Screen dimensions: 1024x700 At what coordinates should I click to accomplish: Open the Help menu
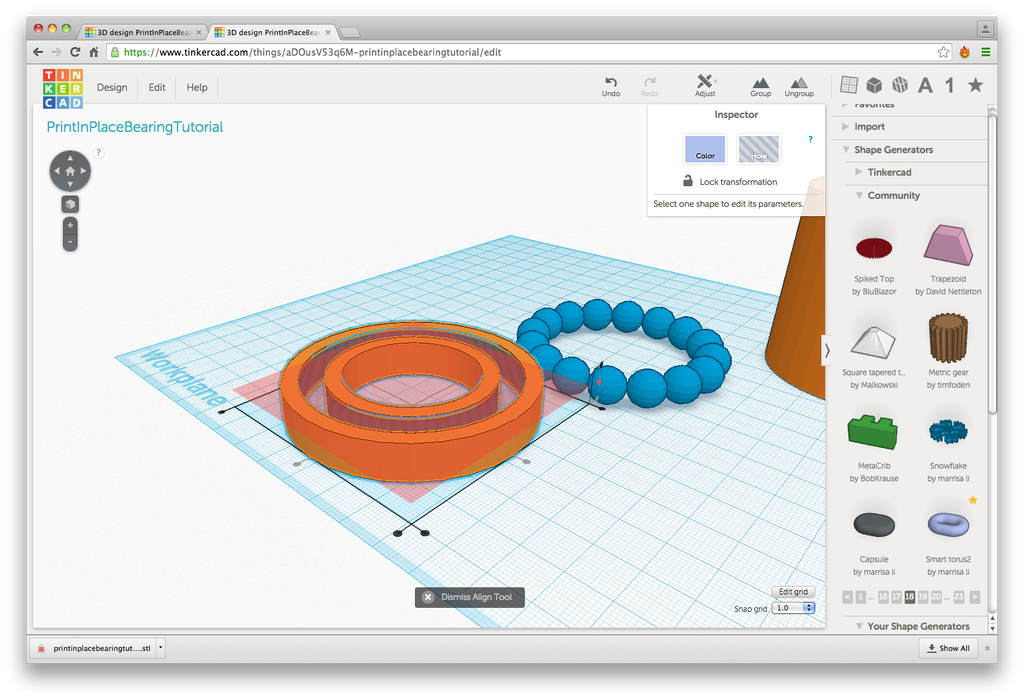pos(197,88)
